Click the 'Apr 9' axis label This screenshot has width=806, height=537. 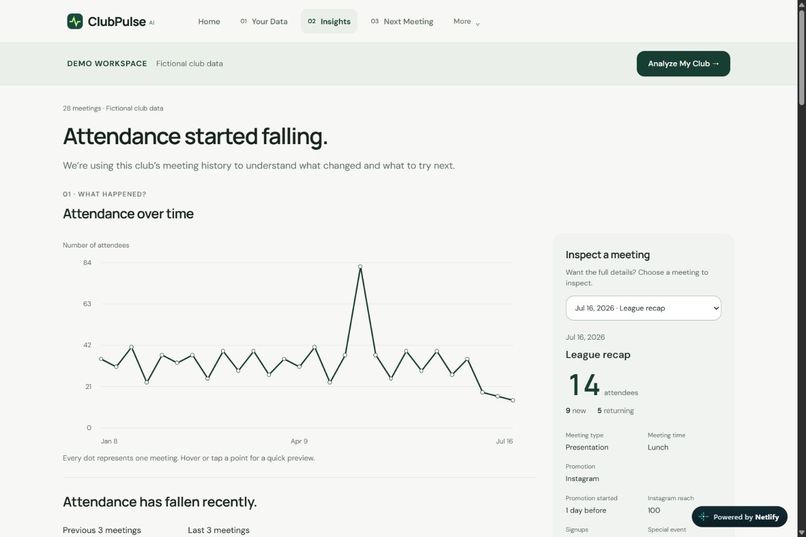(299, 441)
